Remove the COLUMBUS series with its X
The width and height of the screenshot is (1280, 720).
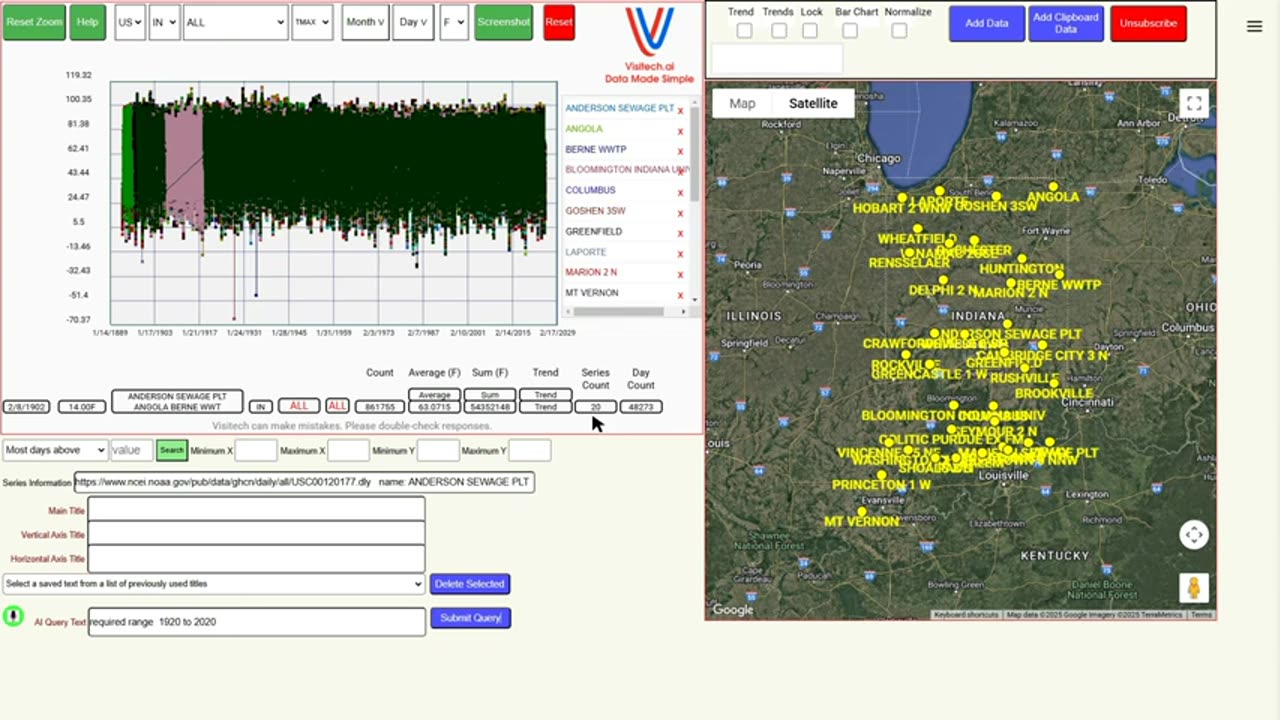(x=680, y=192)
